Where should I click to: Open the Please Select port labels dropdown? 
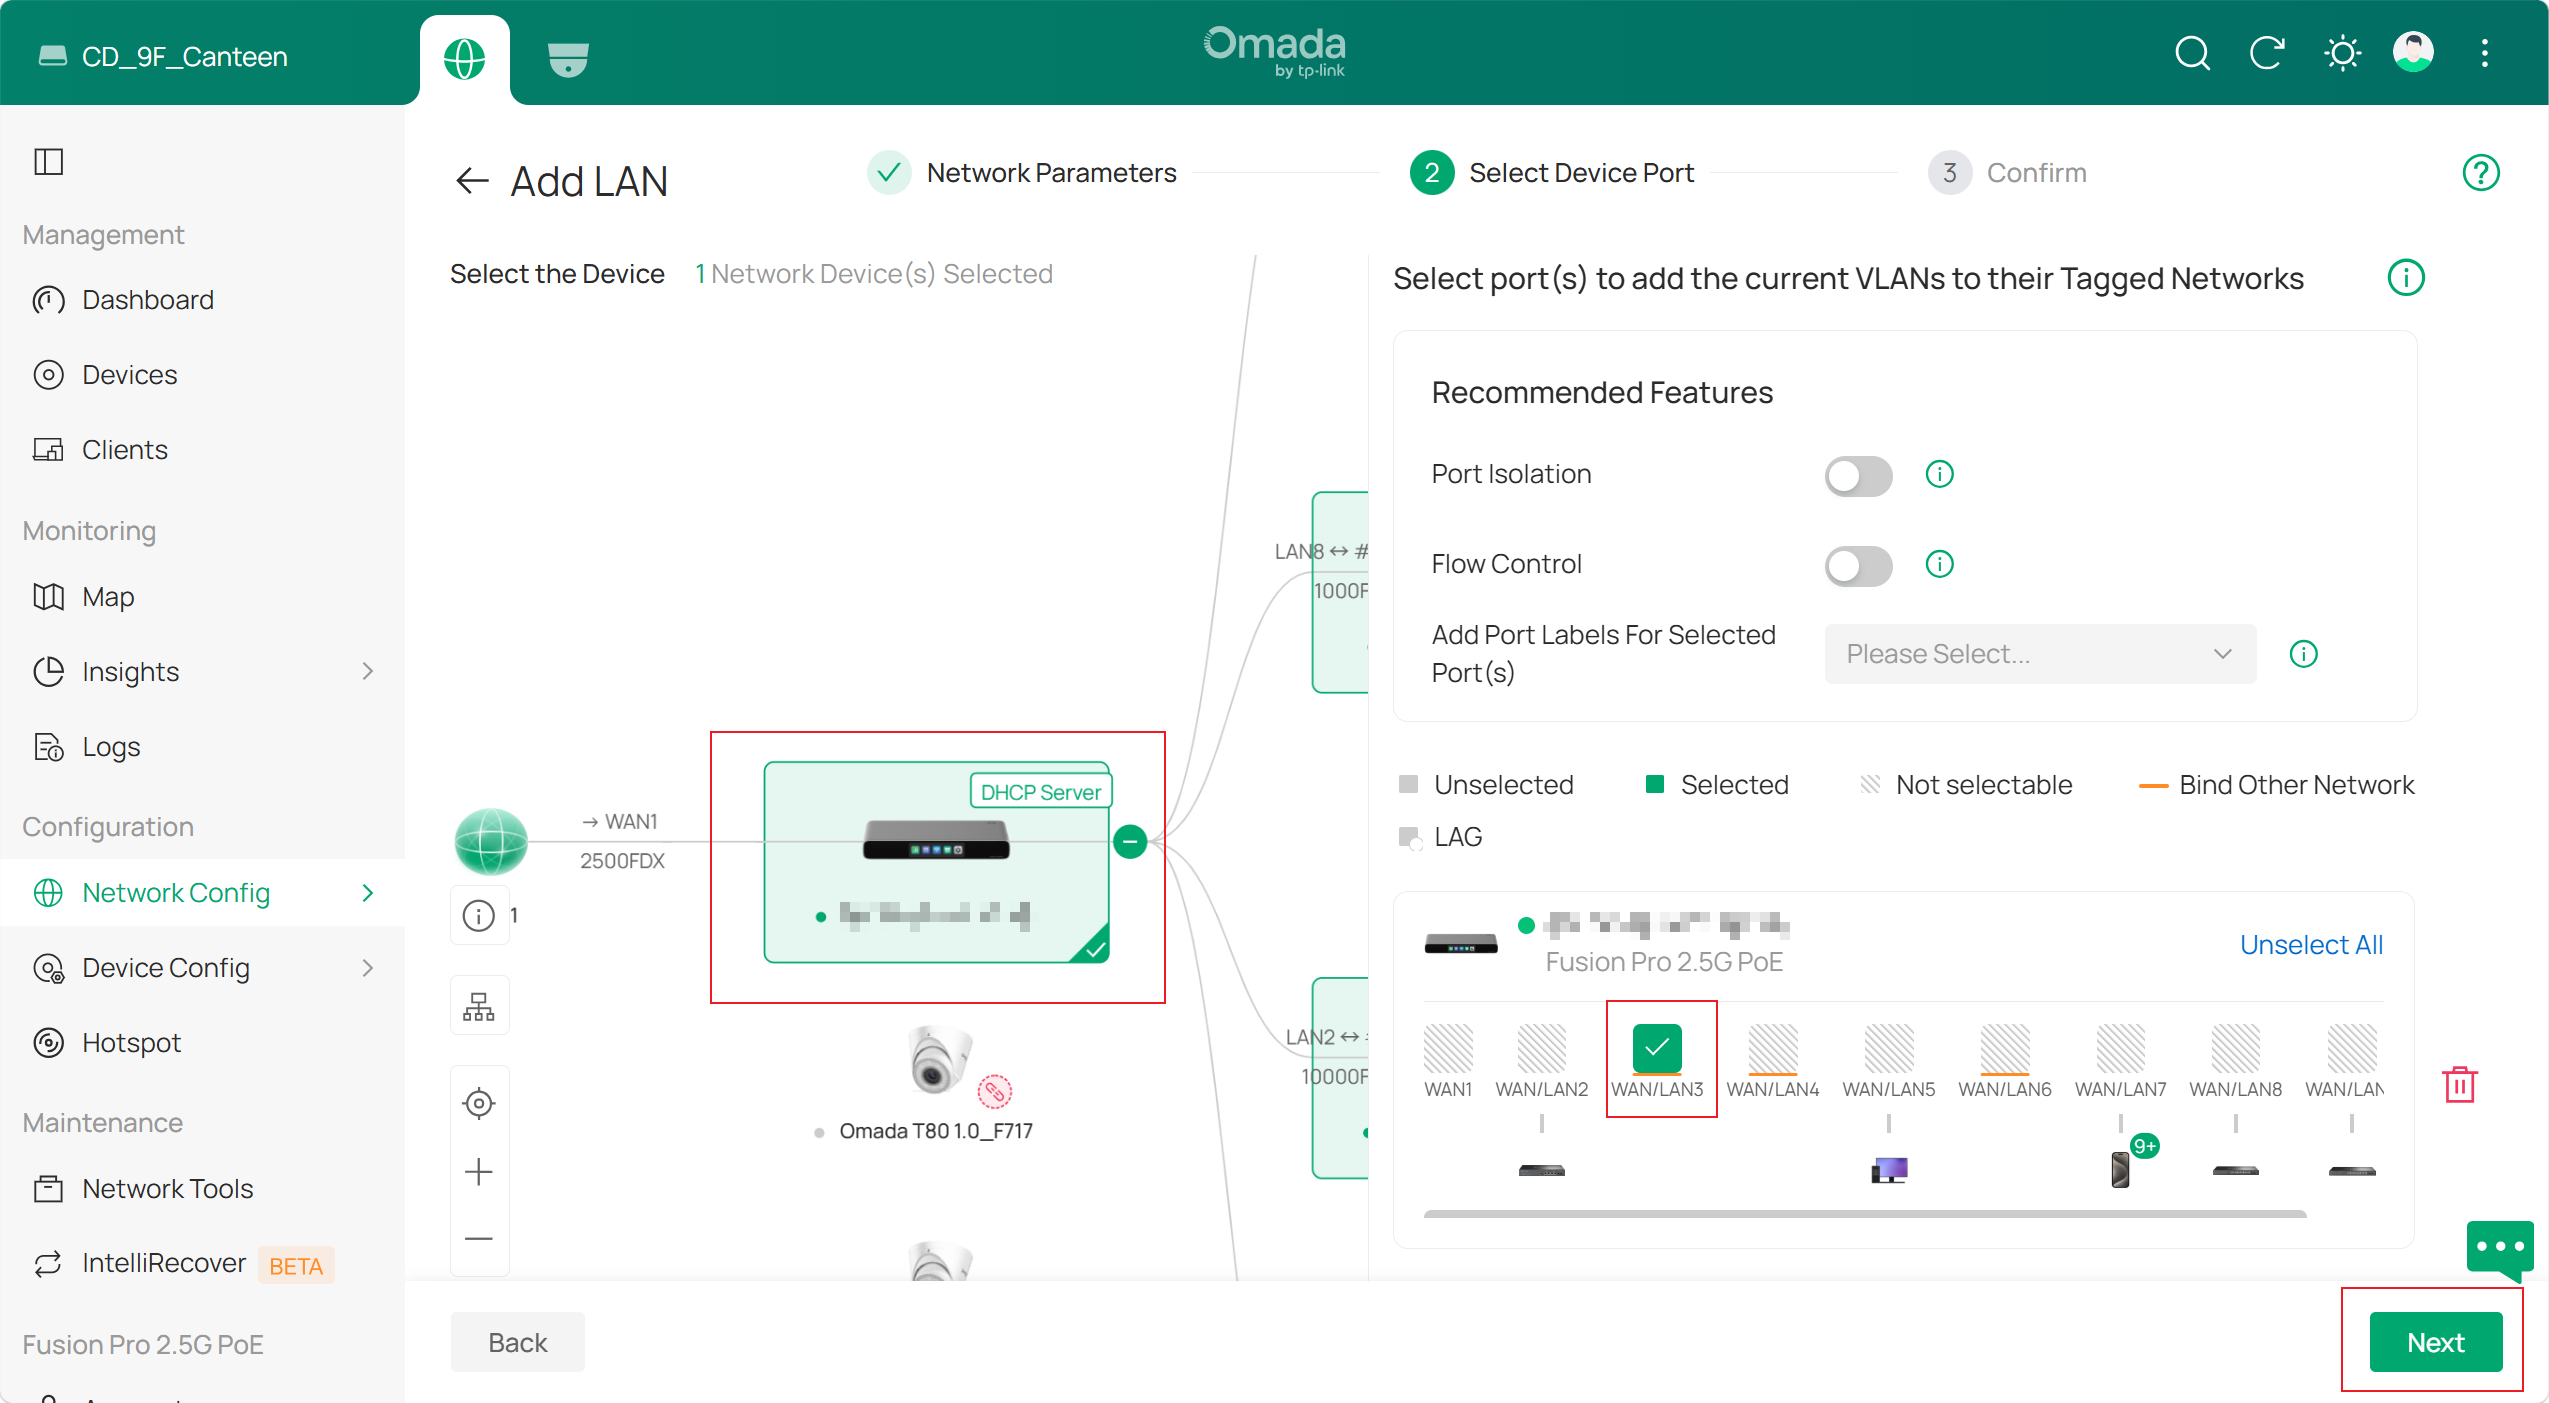pos(2040,654)
